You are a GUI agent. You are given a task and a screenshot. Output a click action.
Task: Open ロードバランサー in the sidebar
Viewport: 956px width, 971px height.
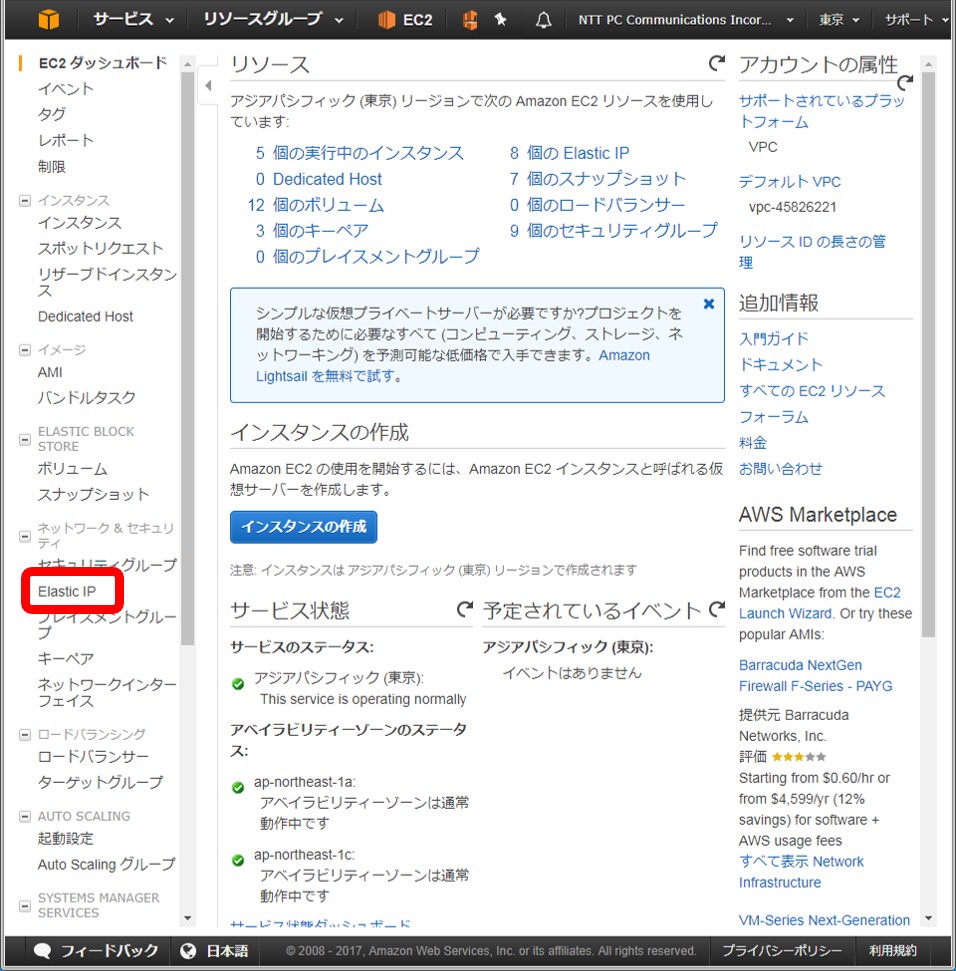93,757
